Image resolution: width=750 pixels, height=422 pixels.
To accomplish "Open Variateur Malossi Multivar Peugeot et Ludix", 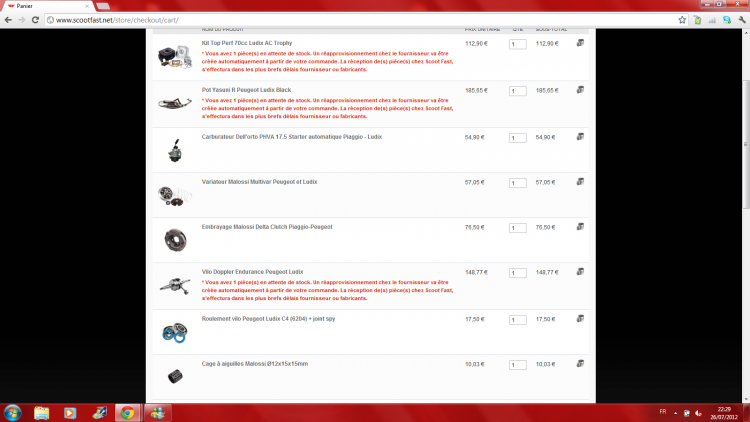I will click(x=259, y=182).
